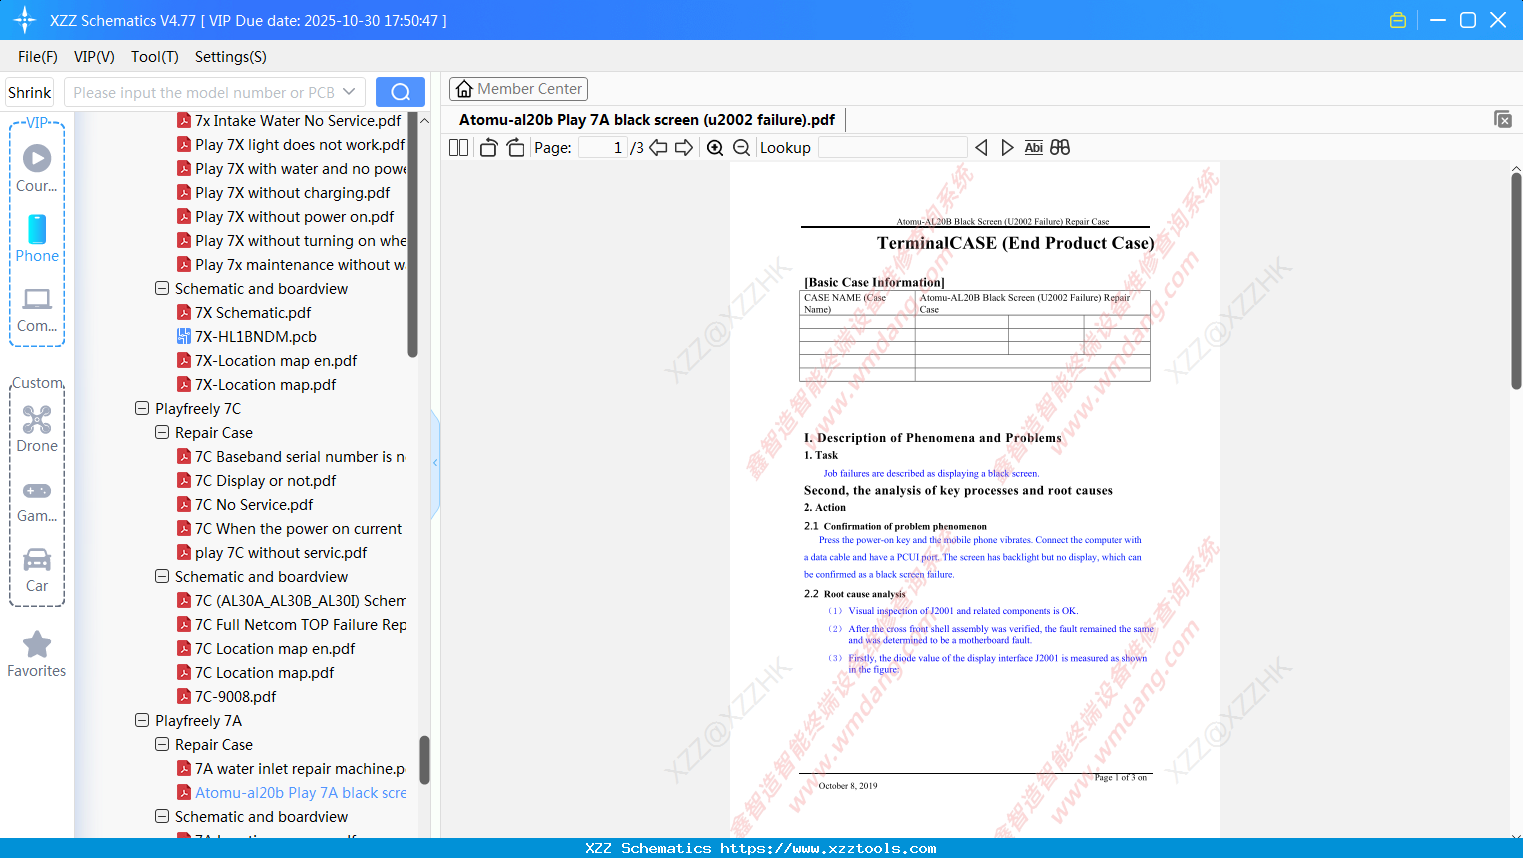Collapse Schematic and boardview above 7C (AL30A file
This screenshot has width=1523, height=858.
(162, 576)
